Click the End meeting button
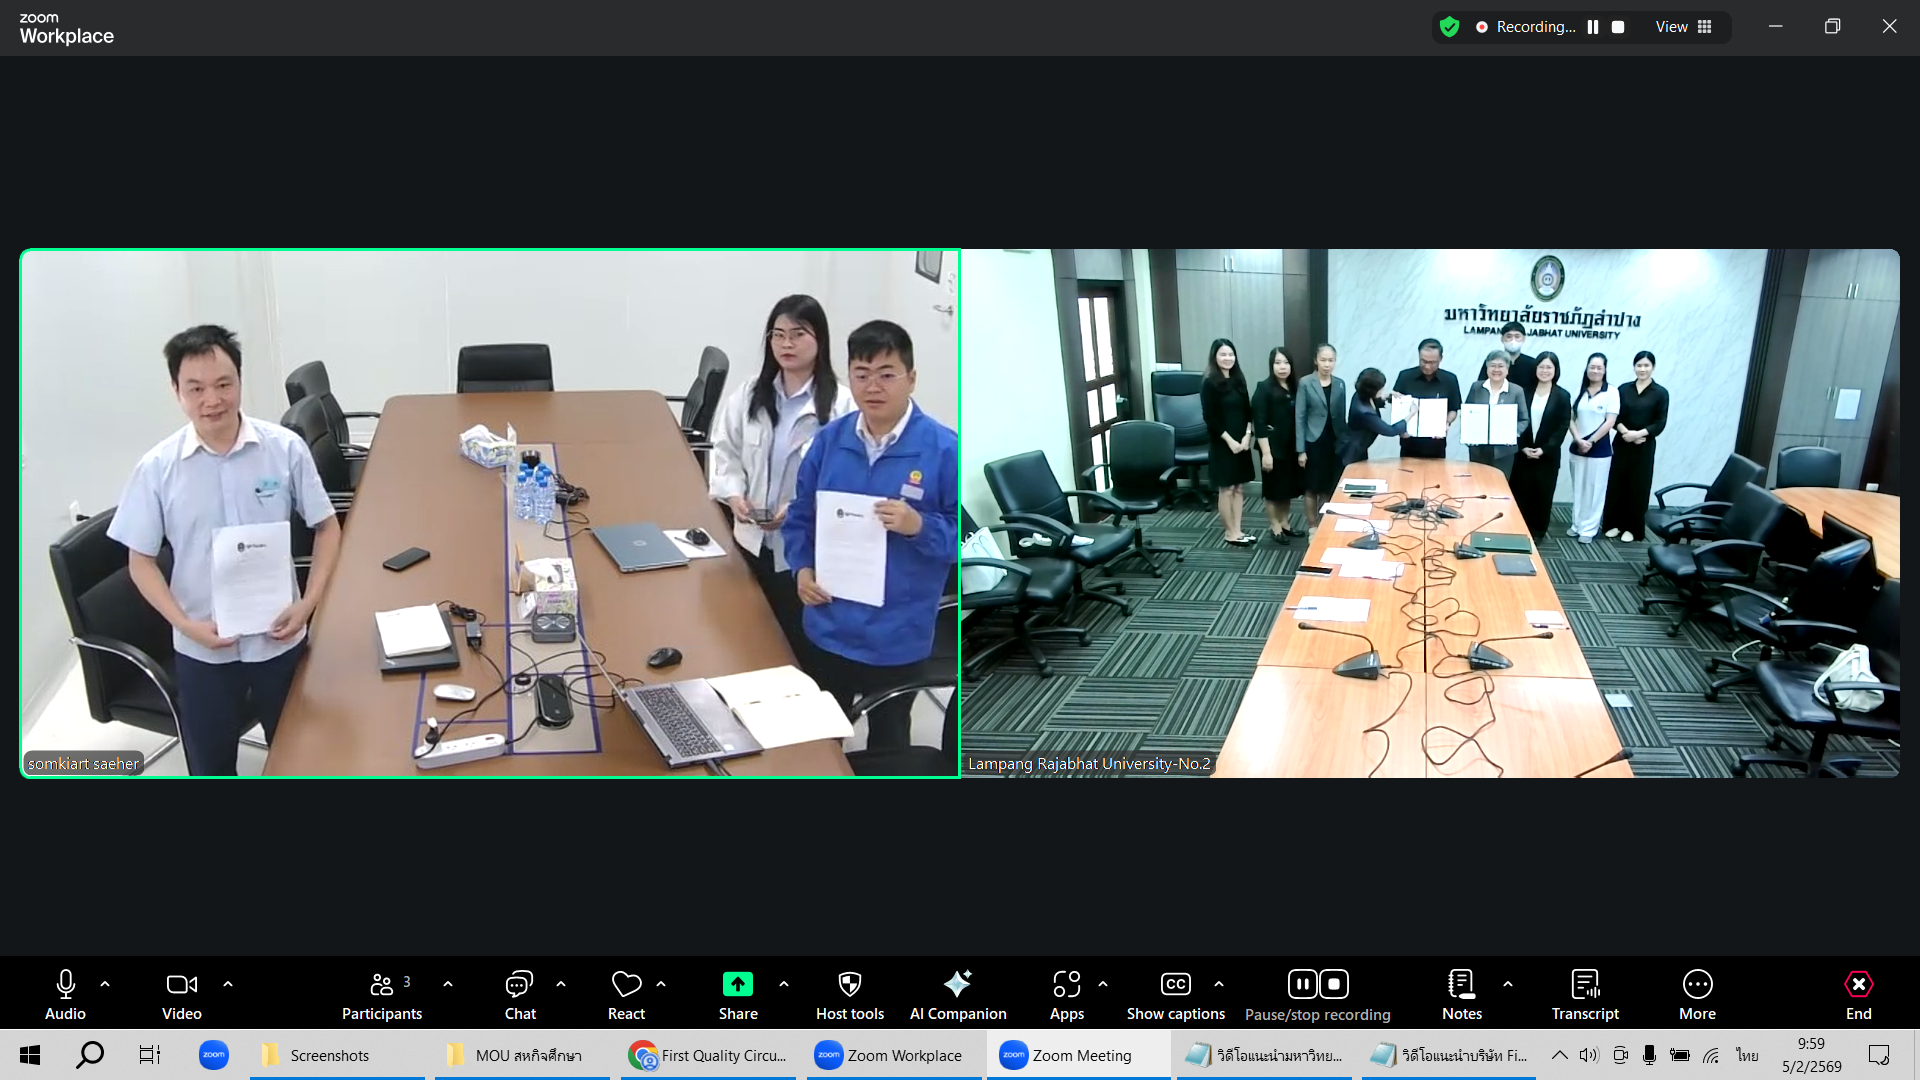 point(1858,985)
